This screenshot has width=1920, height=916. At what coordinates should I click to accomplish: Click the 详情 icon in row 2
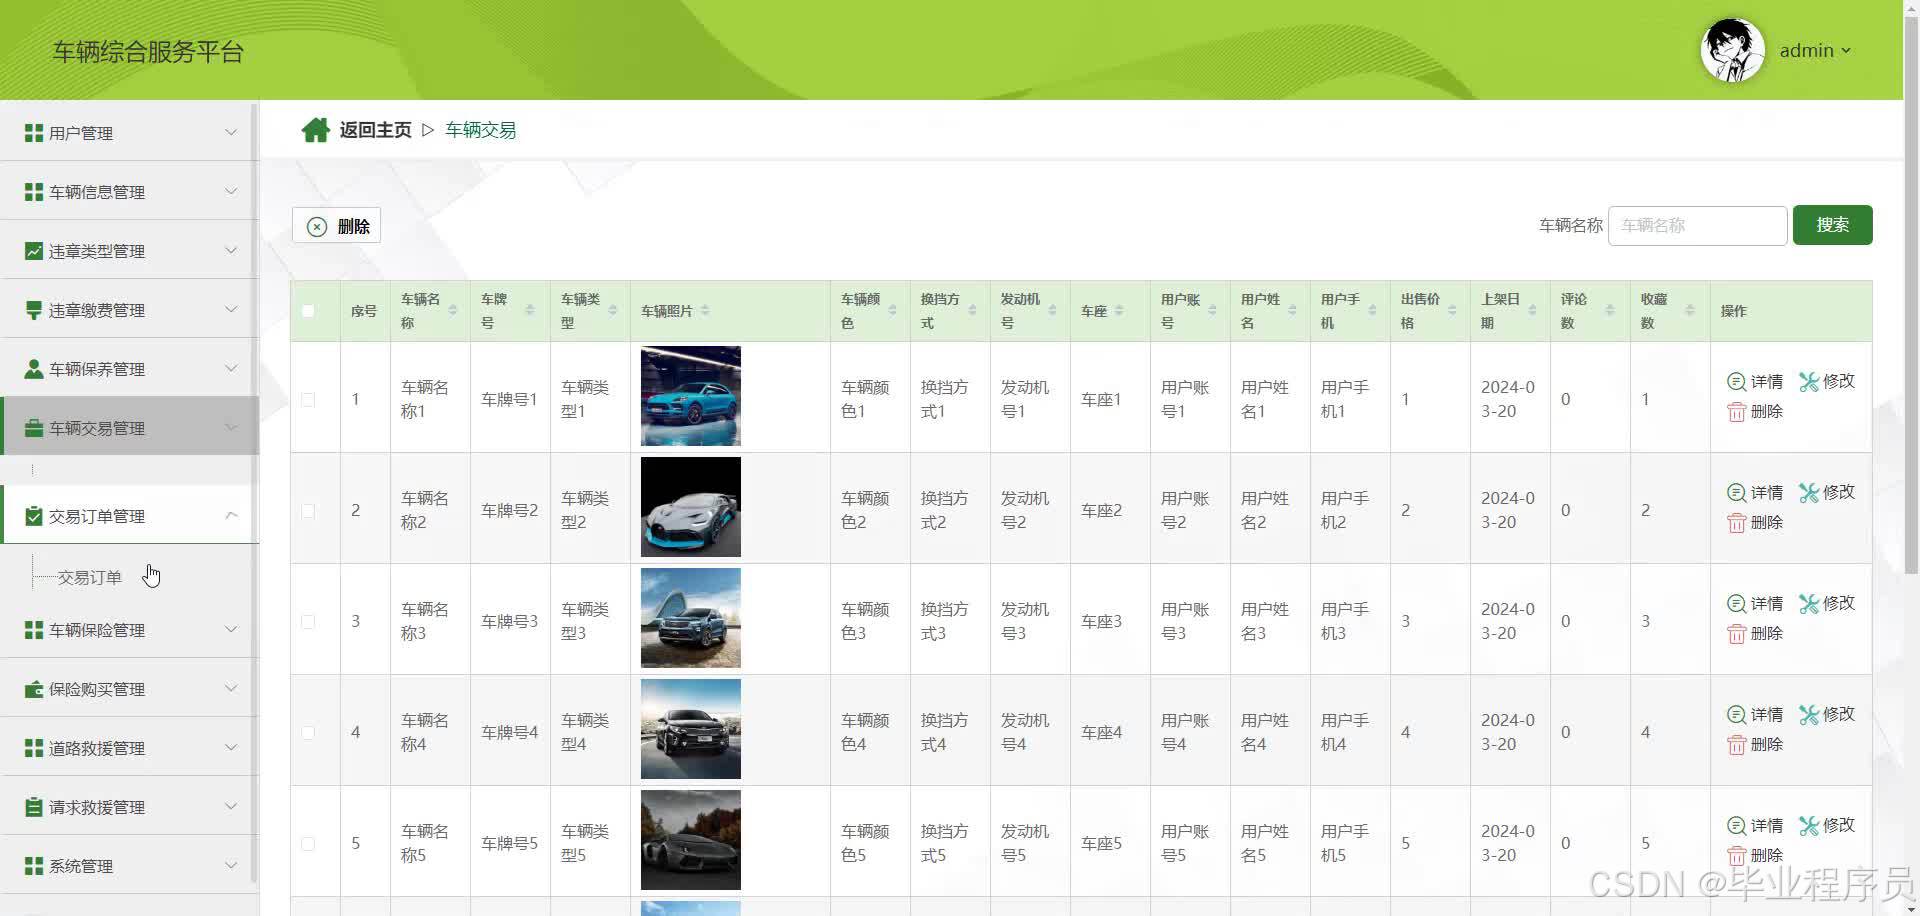[1737, 492]
